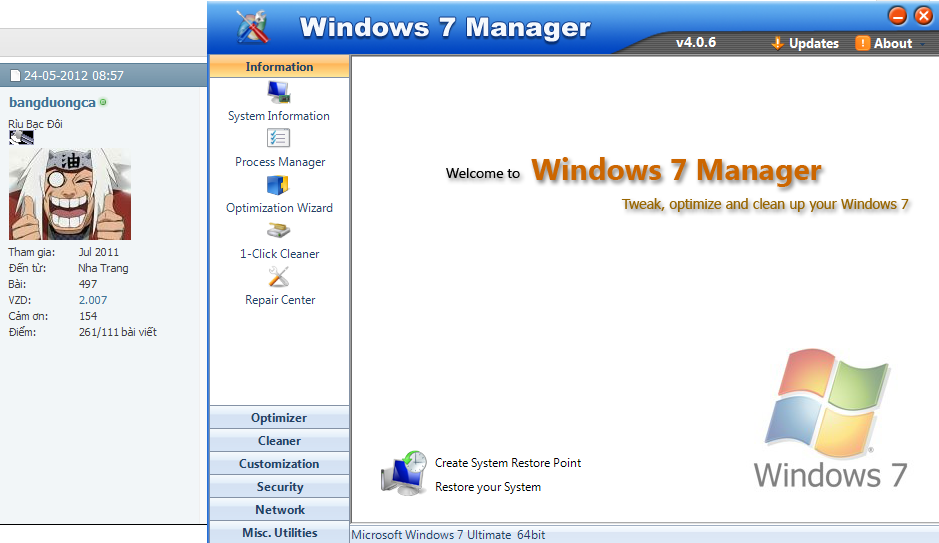The width and height of the screenshot is (939, 543).
Task: Open the Optimization Wizard icon
Action: [279, 185]
